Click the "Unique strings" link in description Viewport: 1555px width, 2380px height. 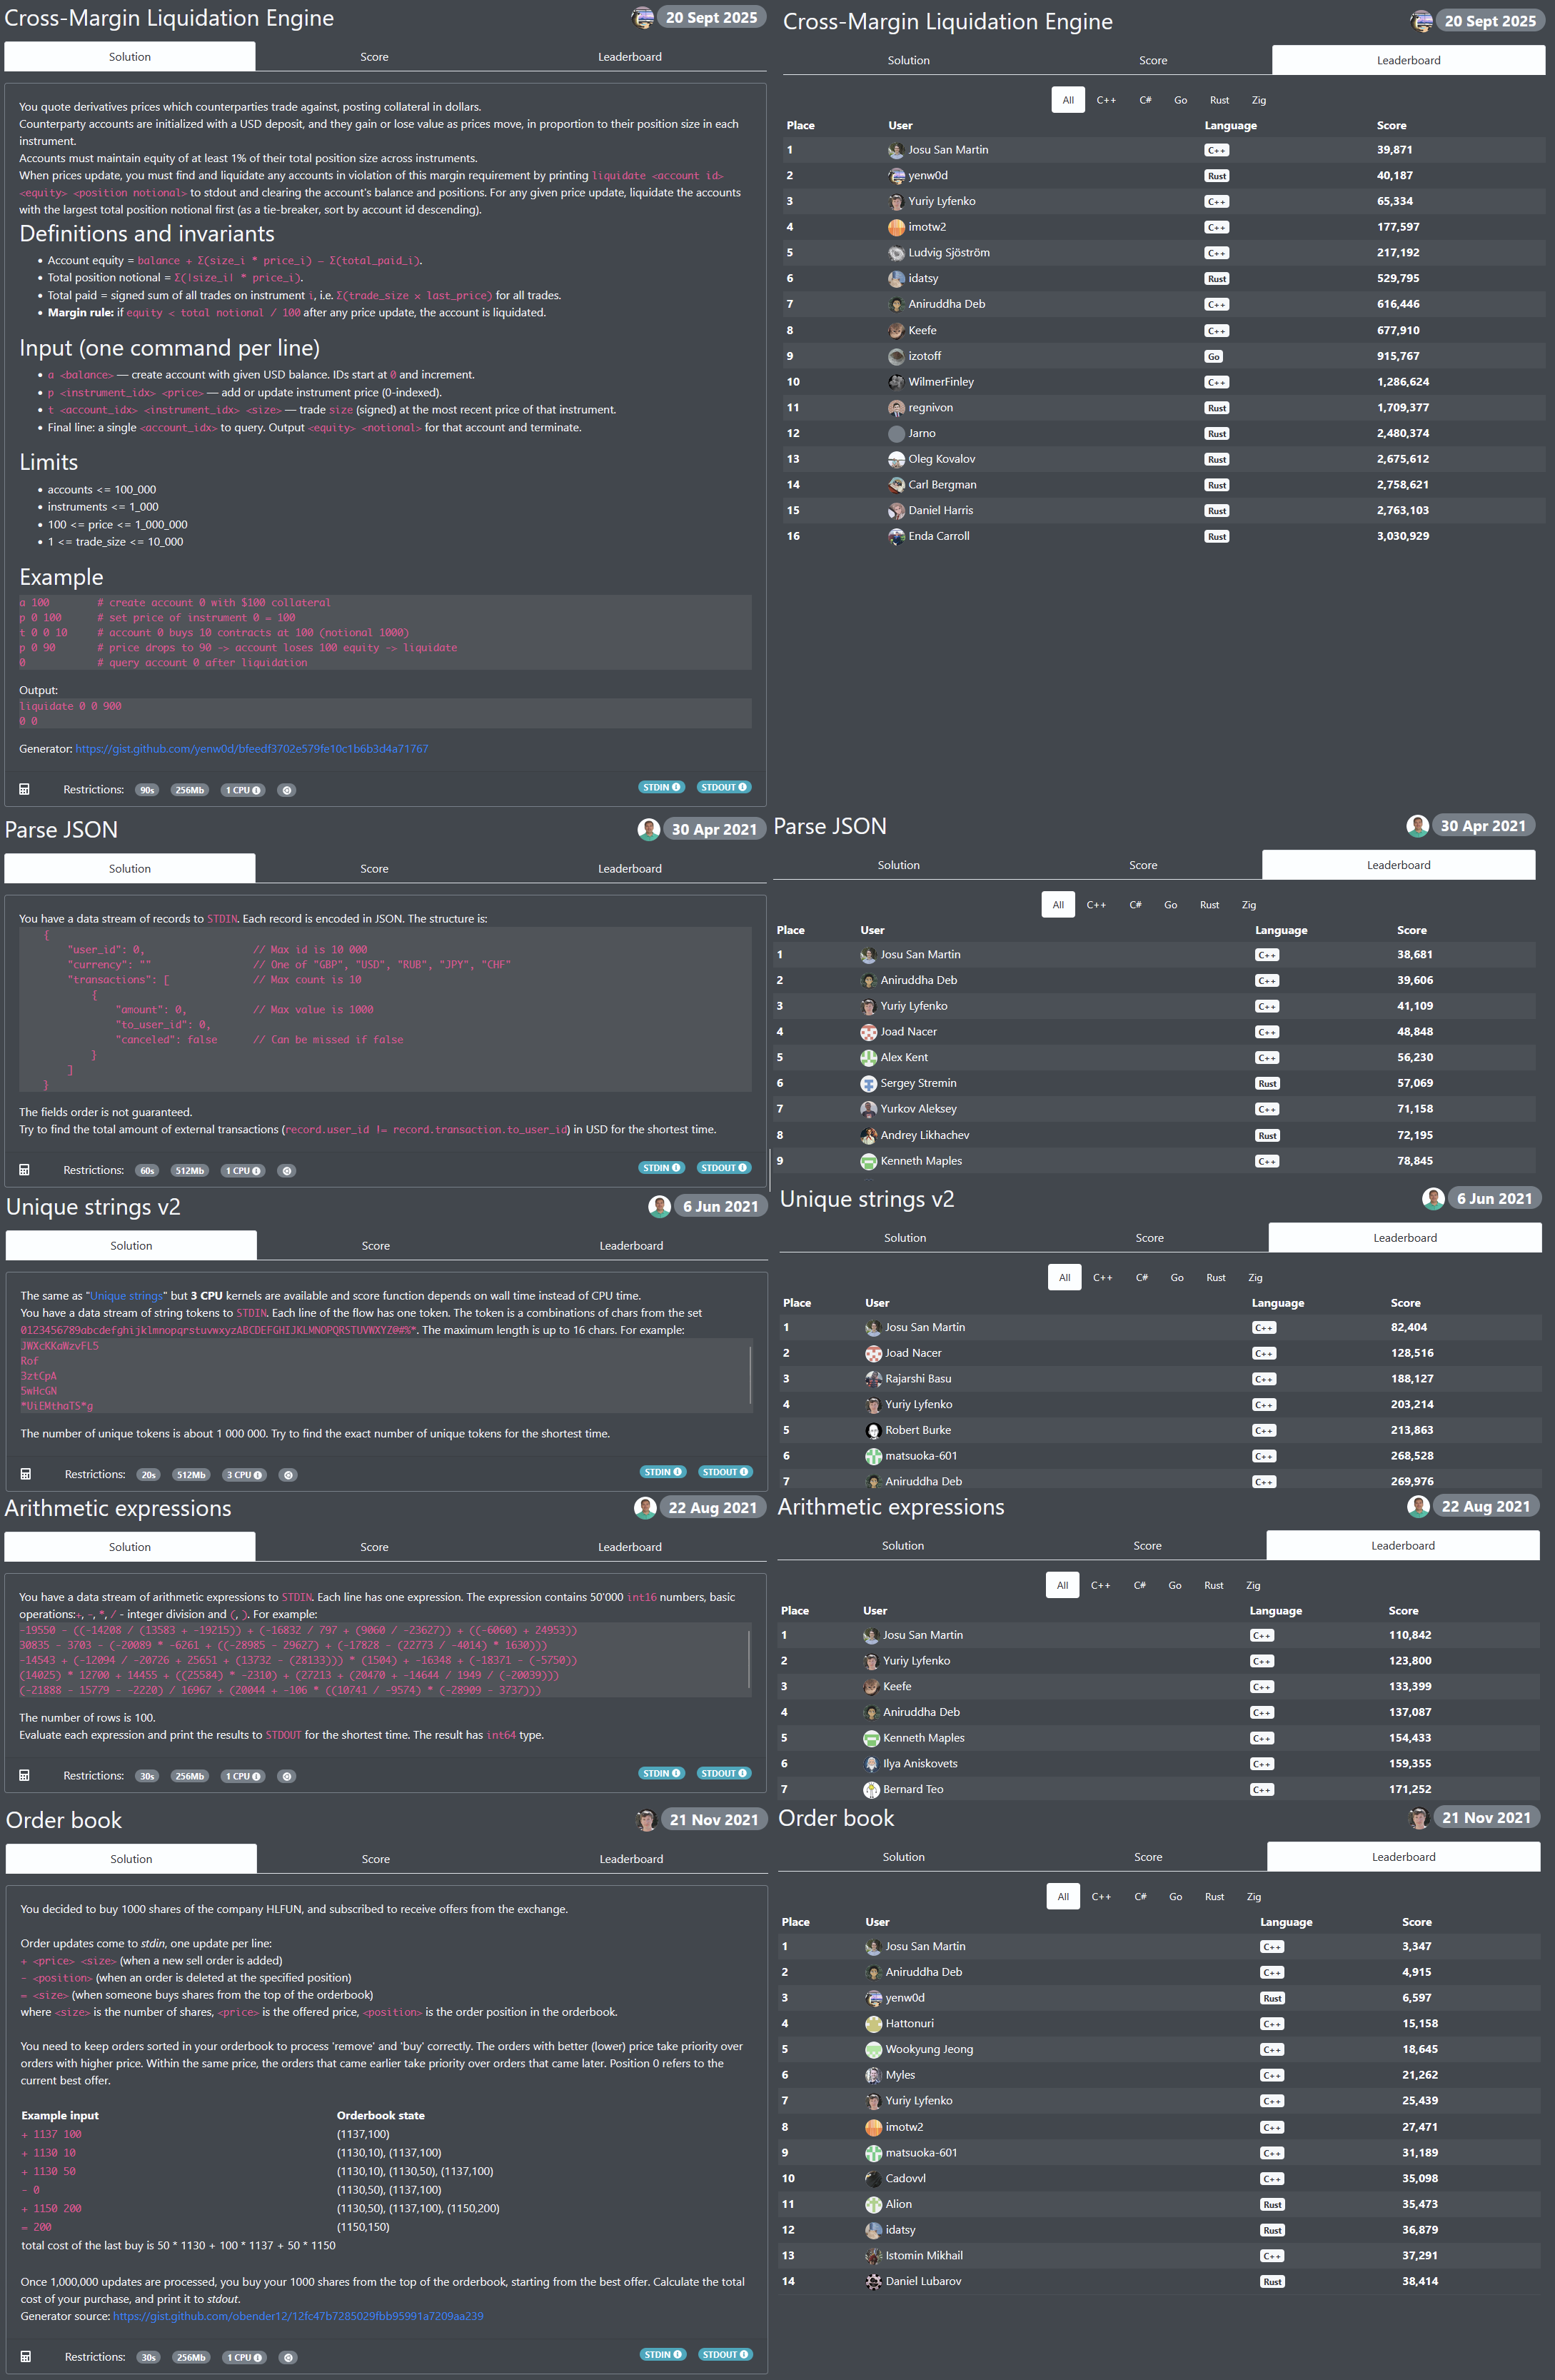pos(127,1296)
